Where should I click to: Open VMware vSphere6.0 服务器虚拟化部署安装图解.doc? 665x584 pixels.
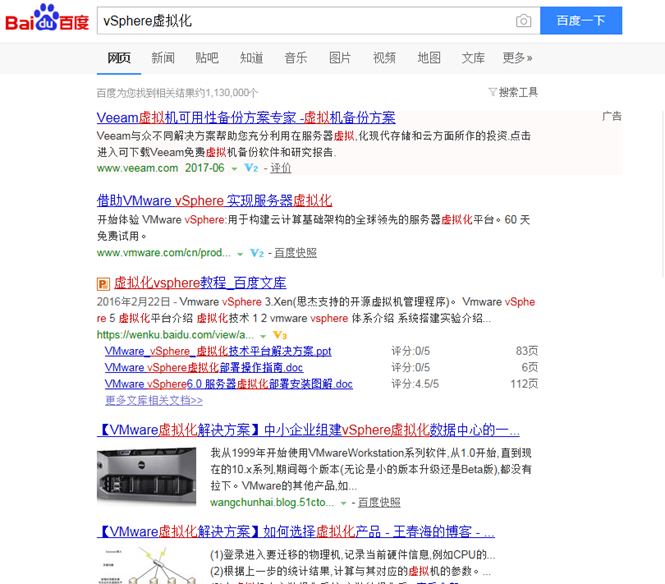229,384
